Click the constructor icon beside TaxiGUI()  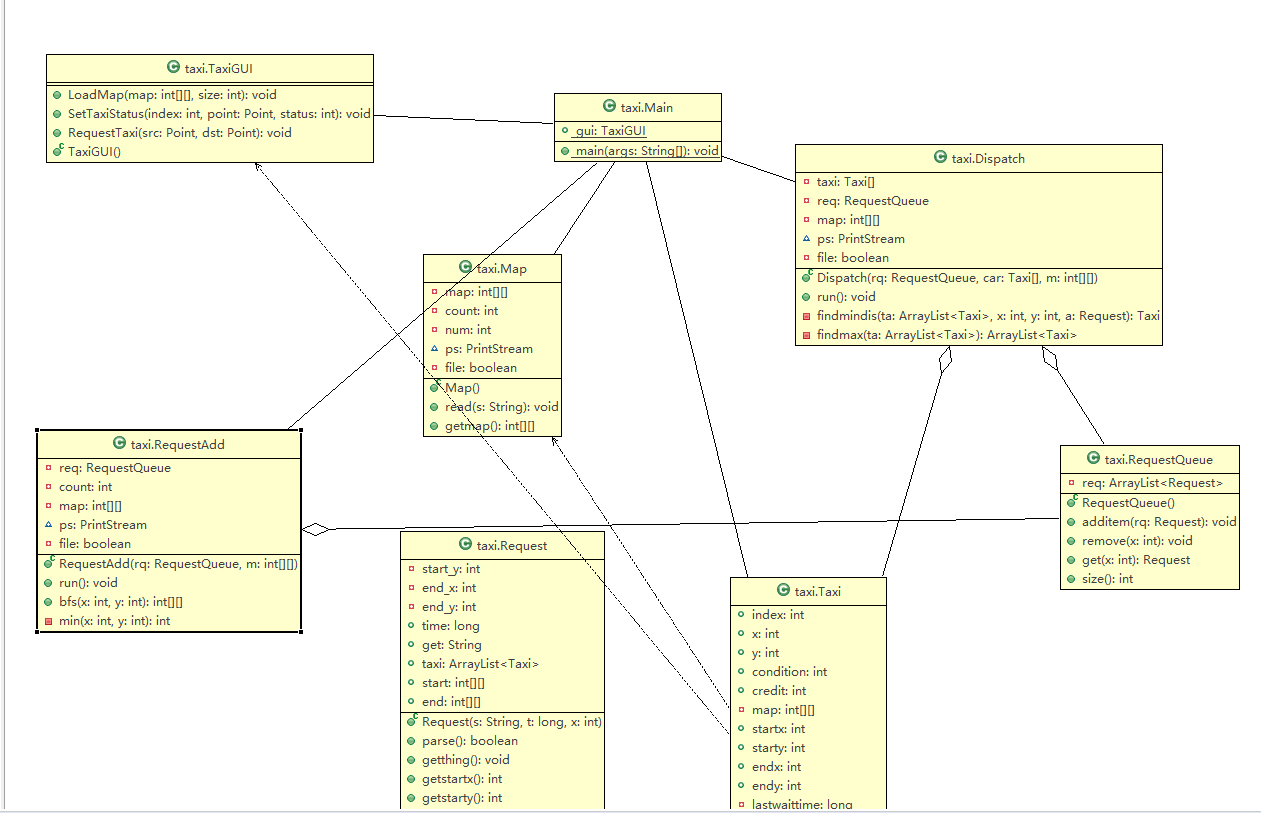[x=57, y=151]
